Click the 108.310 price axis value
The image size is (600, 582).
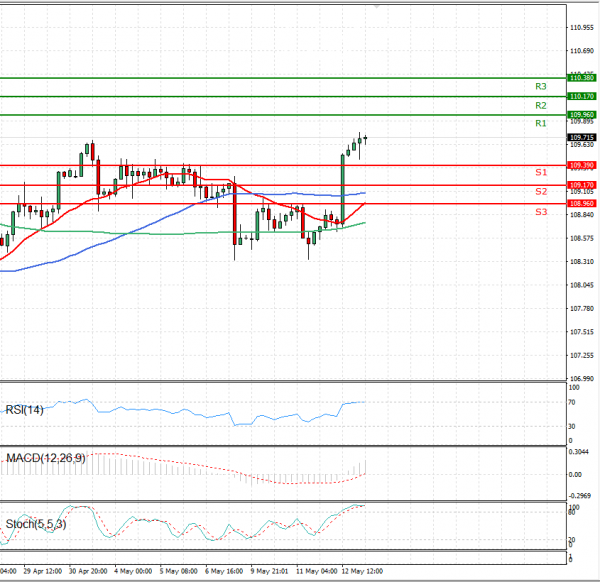point(582,262)
